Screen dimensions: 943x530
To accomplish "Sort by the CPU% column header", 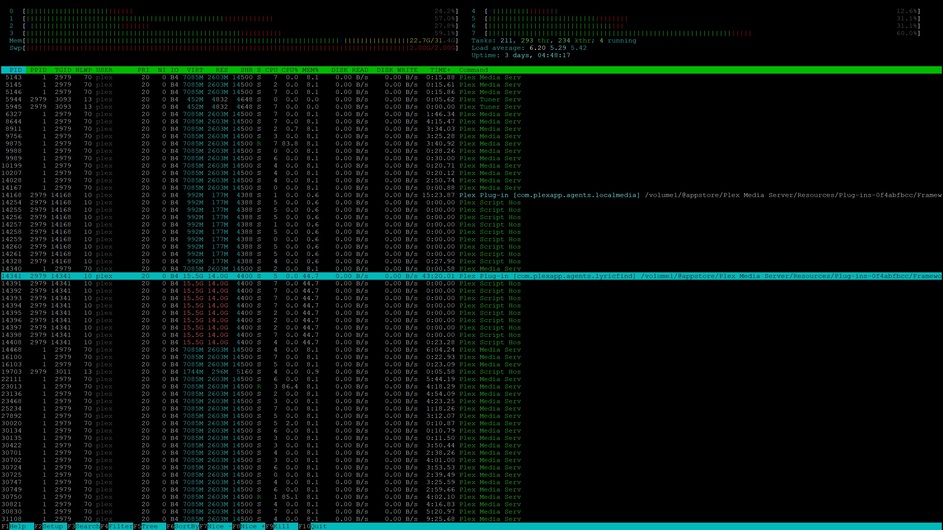I will pyautogui.click(x=290, y=70).
